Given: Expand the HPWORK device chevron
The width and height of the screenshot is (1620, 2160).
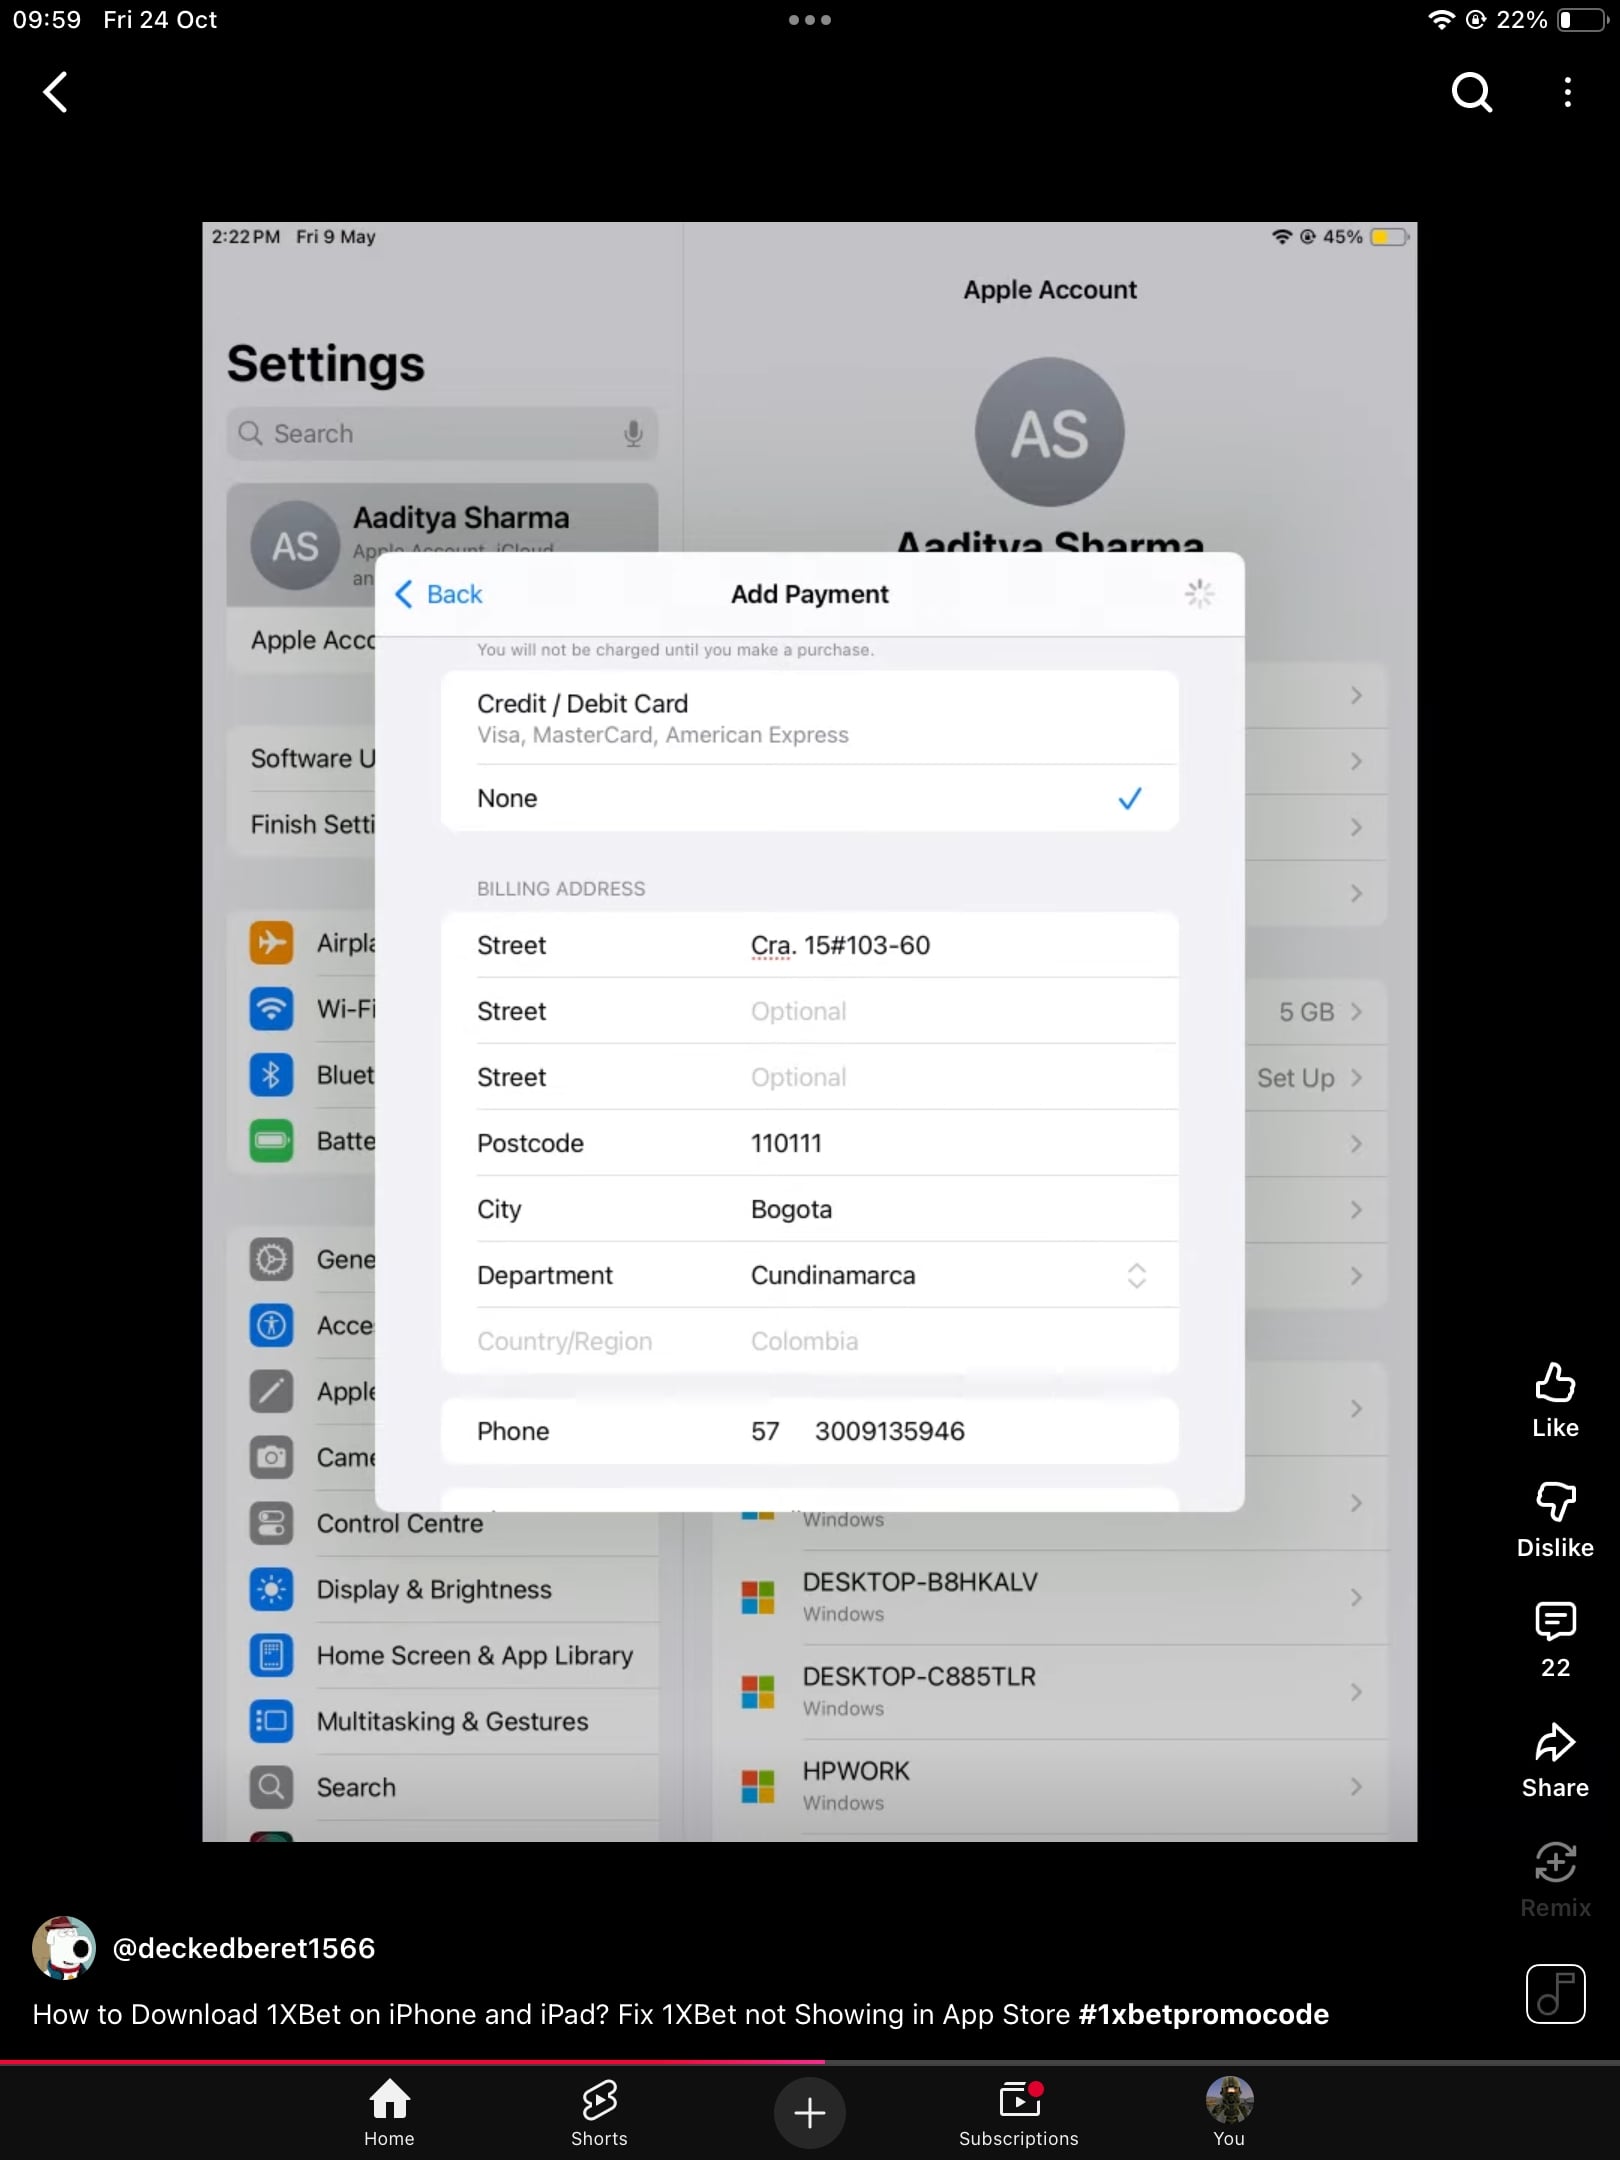Looking at the screenshot, I should [1356, 1786].
